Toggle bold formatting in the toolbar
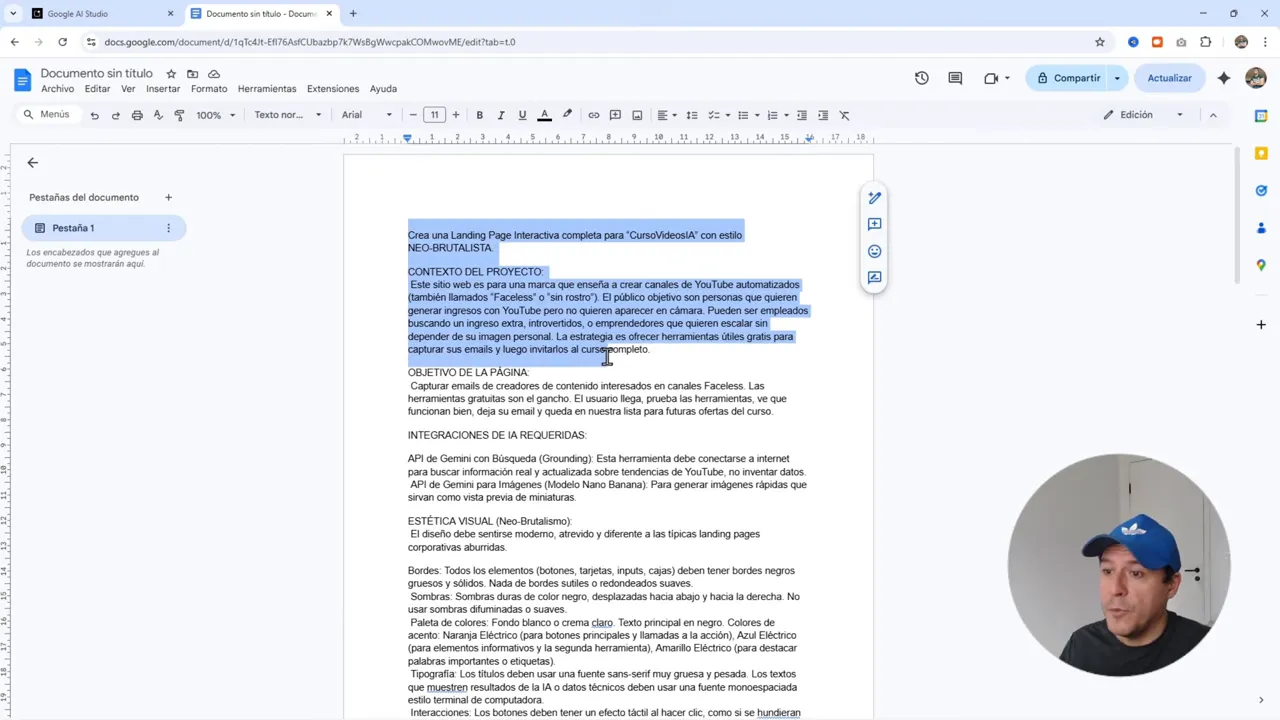This screenshot has height=720, width=1280. pyautogui.click(x=479, y=114)
